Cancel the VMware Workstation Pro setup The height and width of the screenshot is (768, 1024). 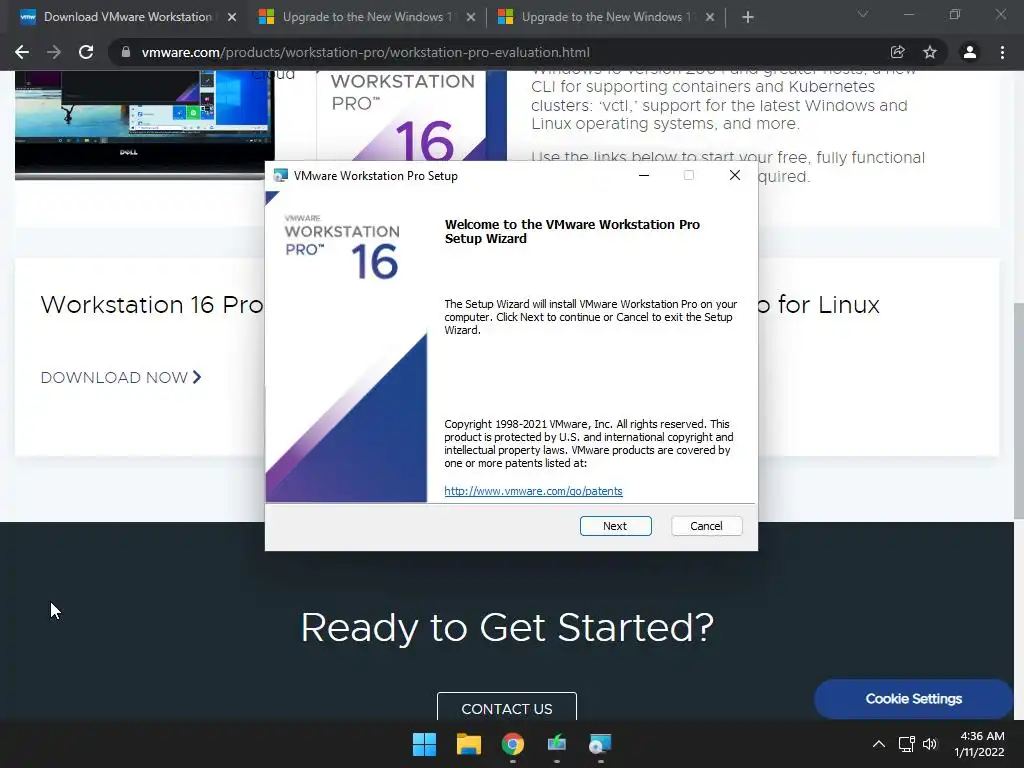click(x=706, y=526)
